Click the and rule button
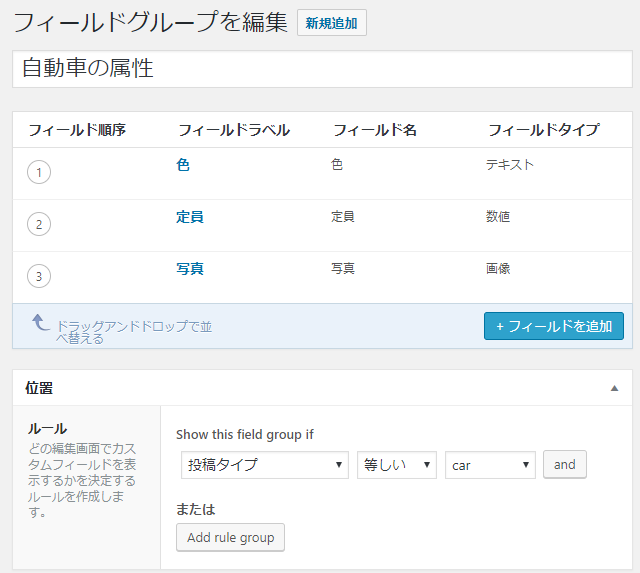The height and width of the screenshot is (573, 640). tap(564, 464)
